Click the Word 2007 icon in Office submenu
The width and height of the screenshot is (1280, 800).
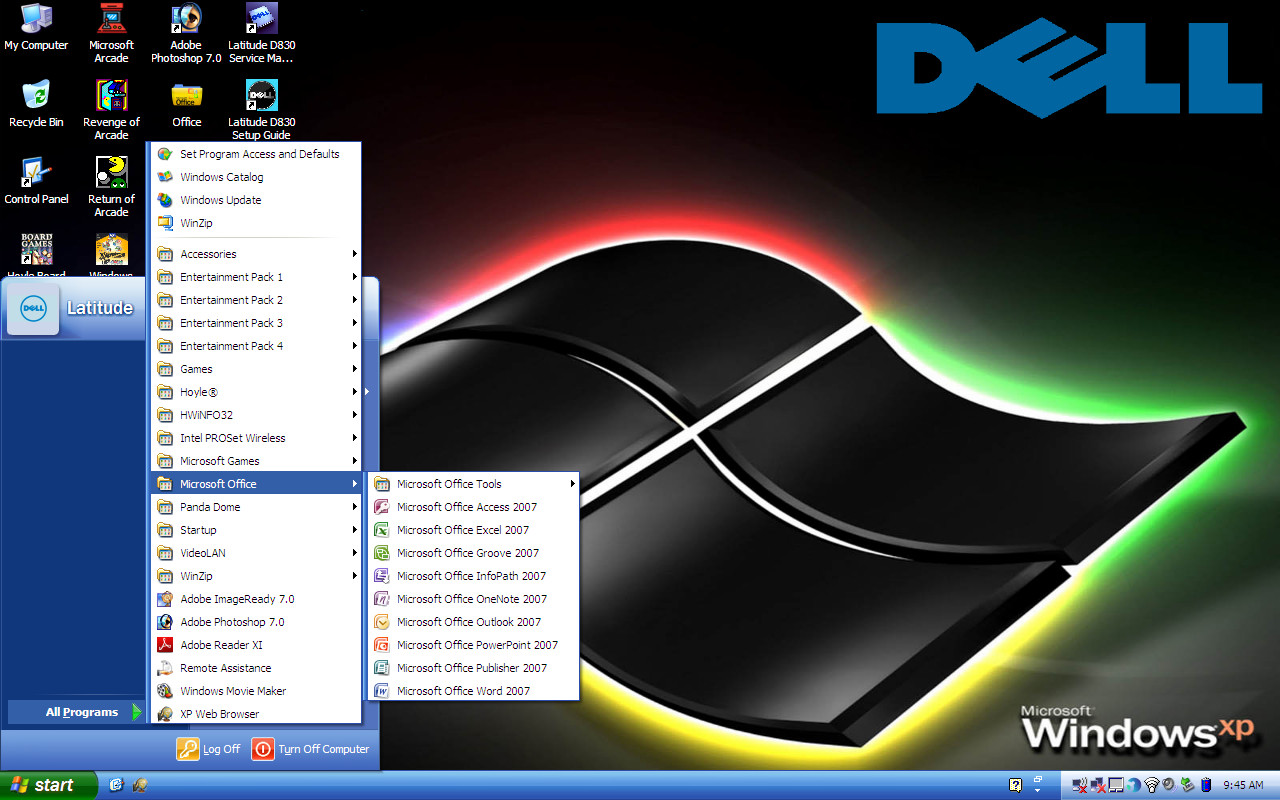381,691
